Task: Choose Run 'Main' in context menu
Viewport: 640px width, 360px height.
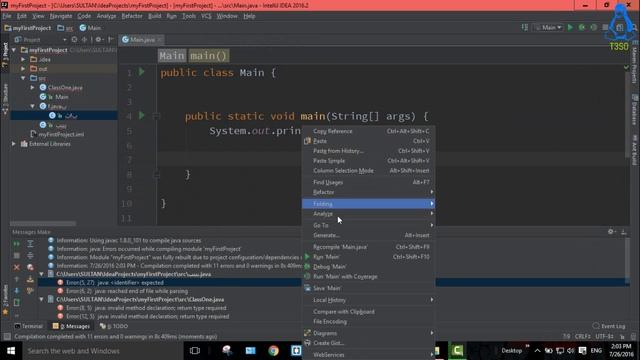Action: tap(368, 257)
